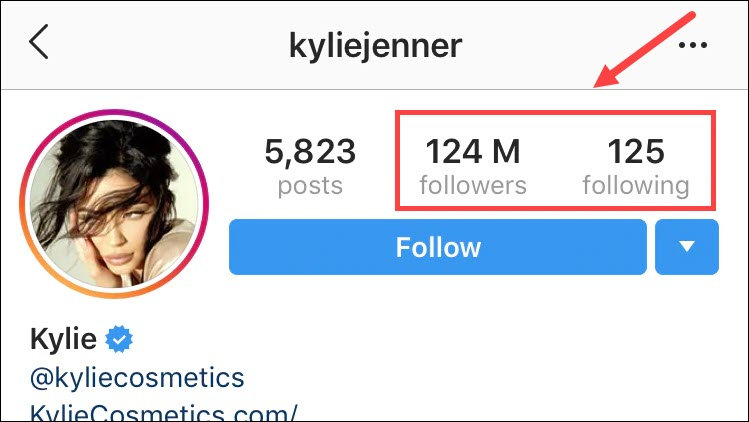749x422 pixels.
Task: Tap the gray "posts" label
Action: click(310, 185)
